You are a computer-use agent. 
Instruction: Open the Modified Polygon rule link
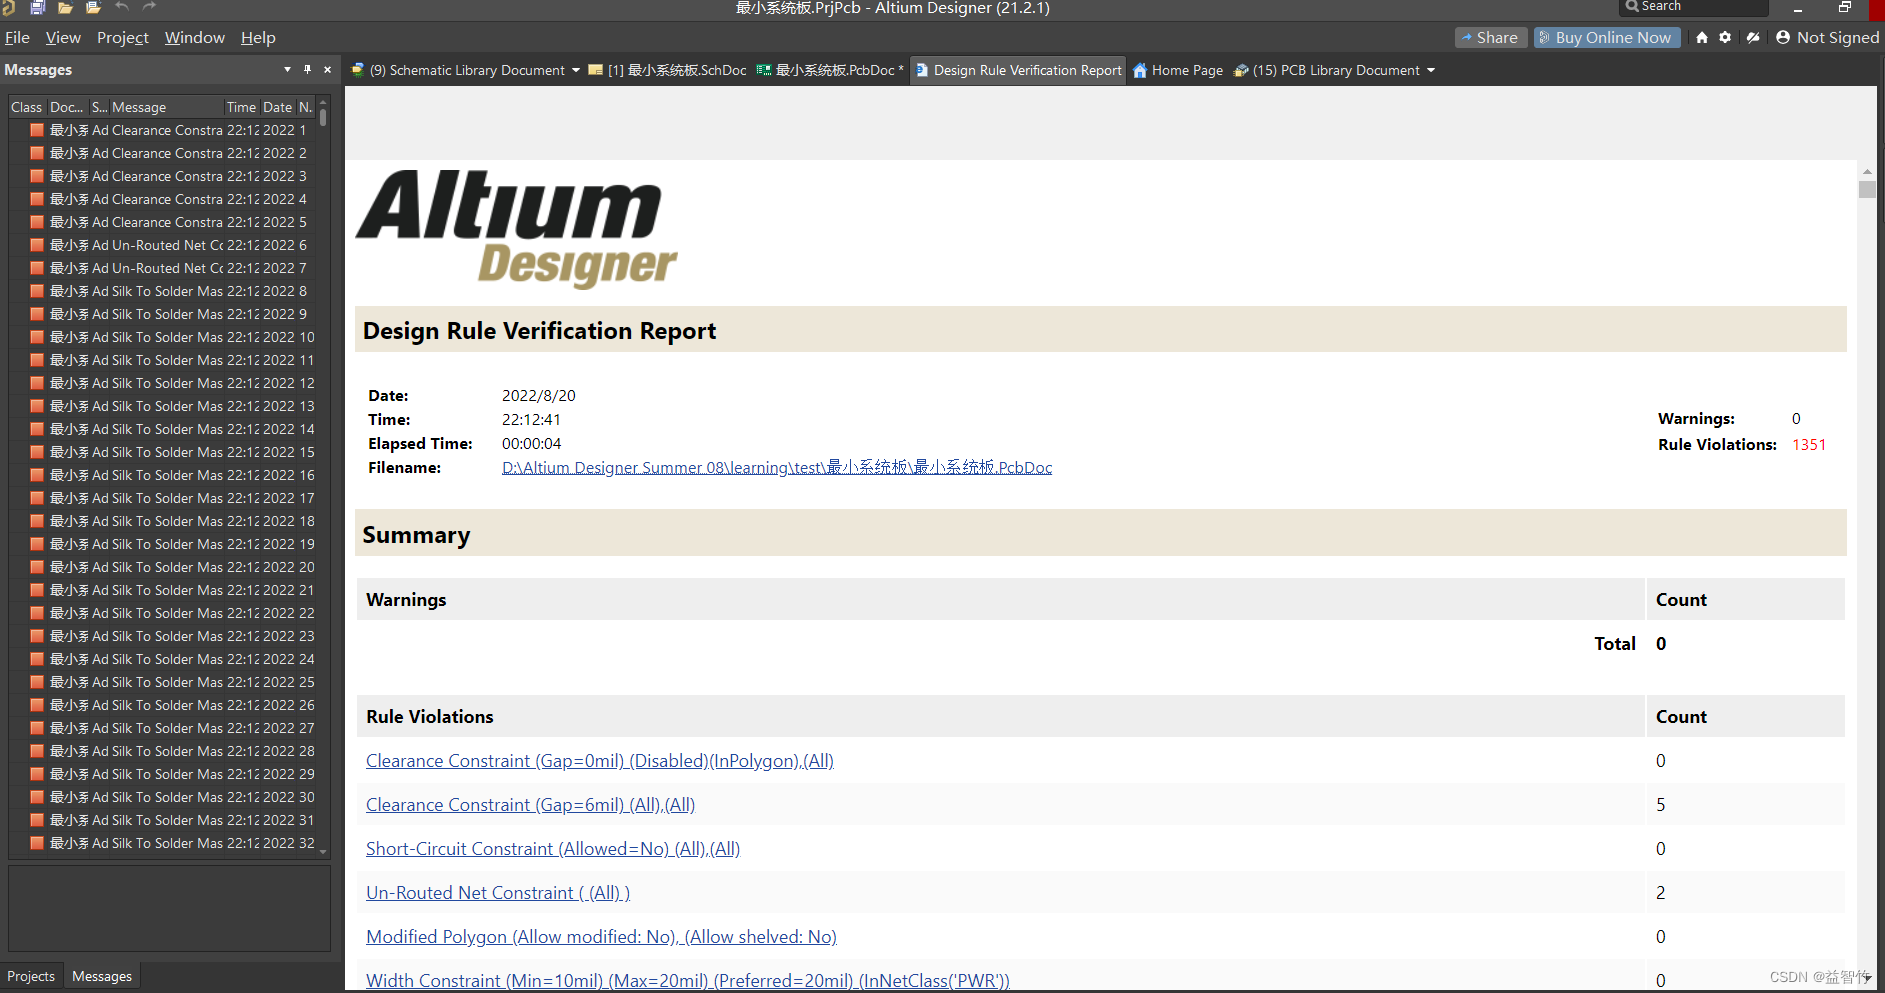coord(601,937)
